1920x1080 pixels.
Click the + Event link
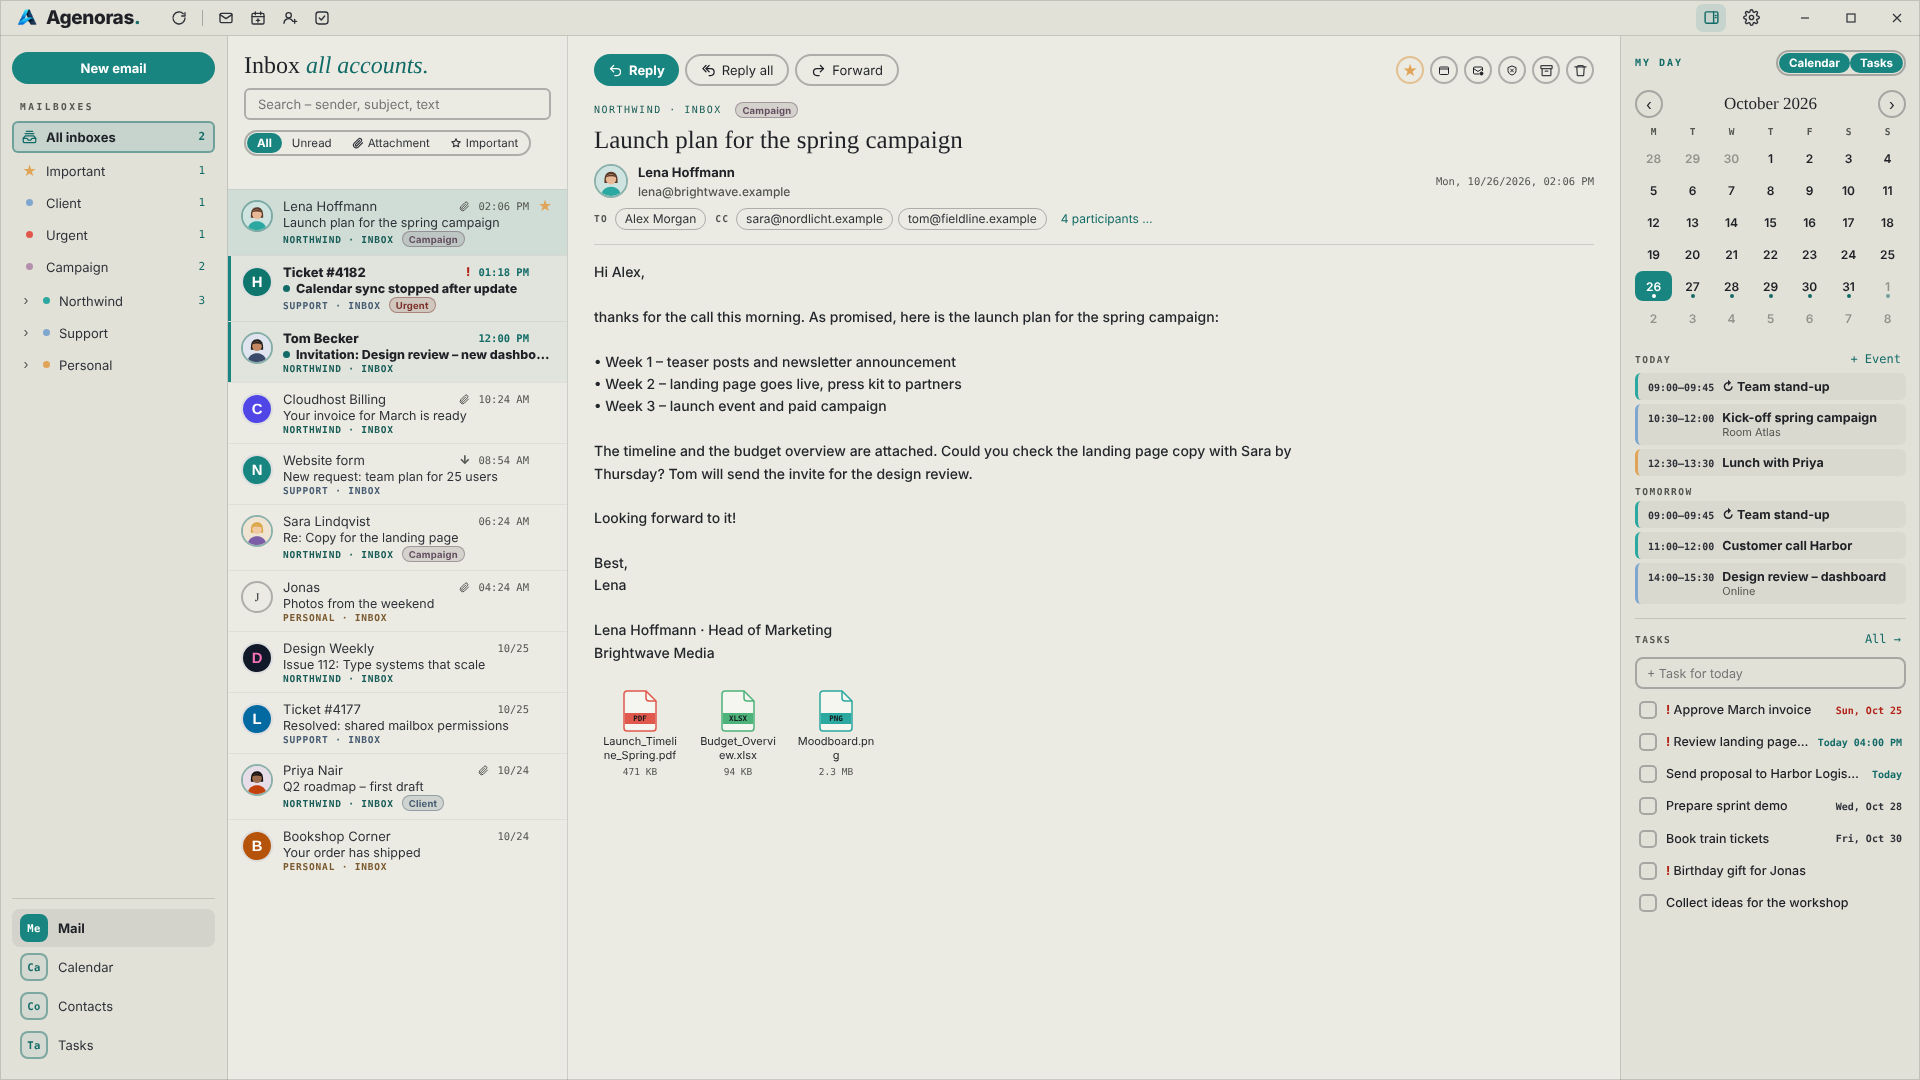[x=1875, y=359]
